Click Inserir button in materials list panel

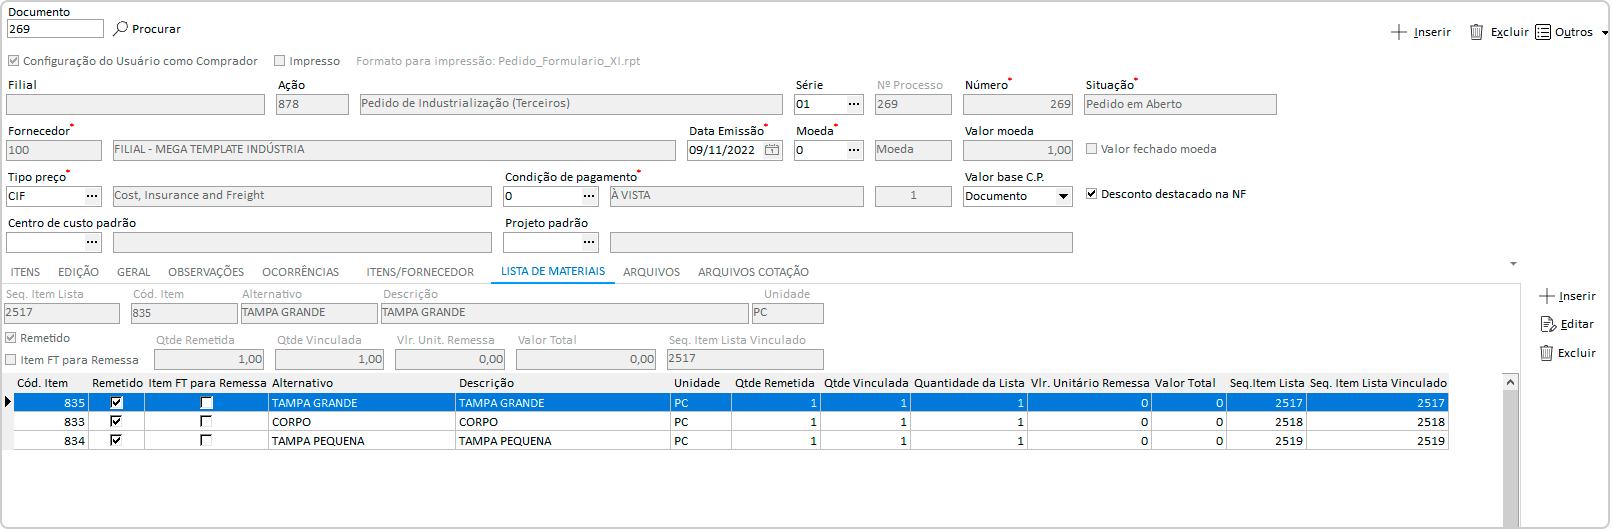point(1567,296)
